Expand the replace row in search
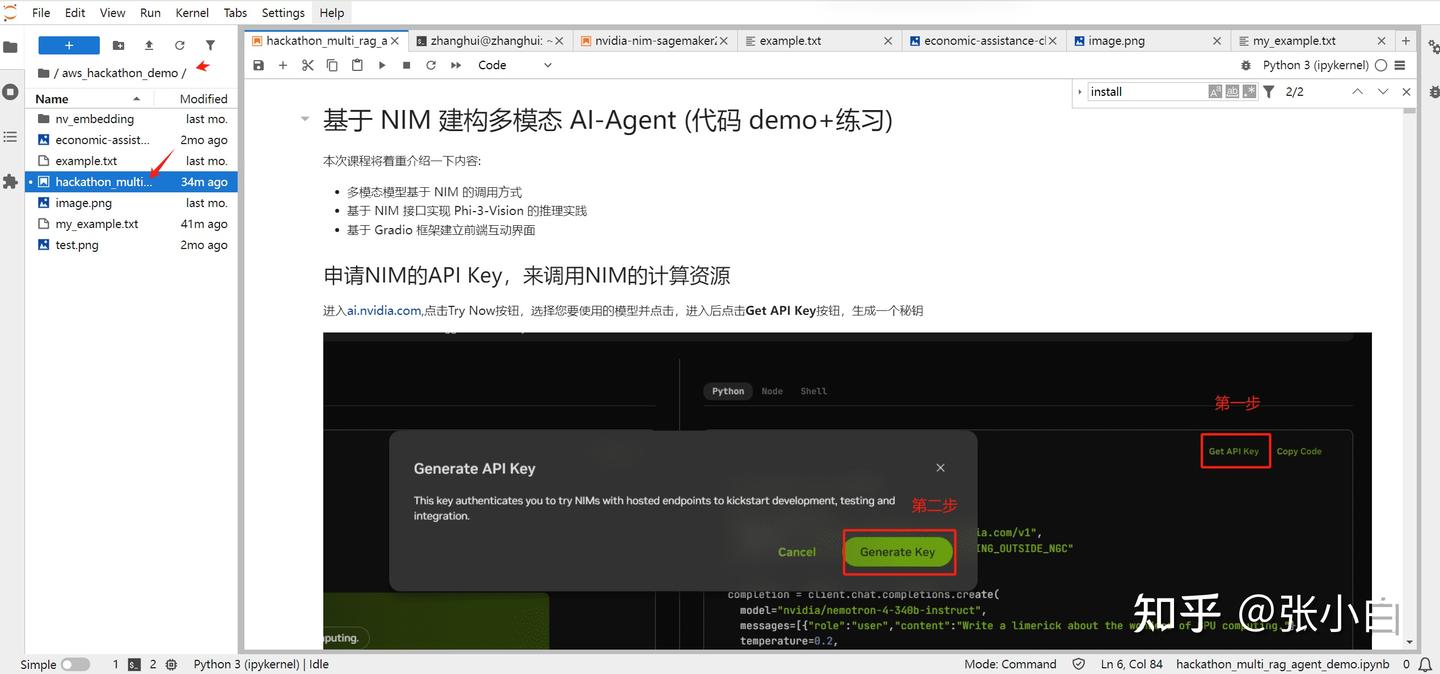 tap(1080, 91)
